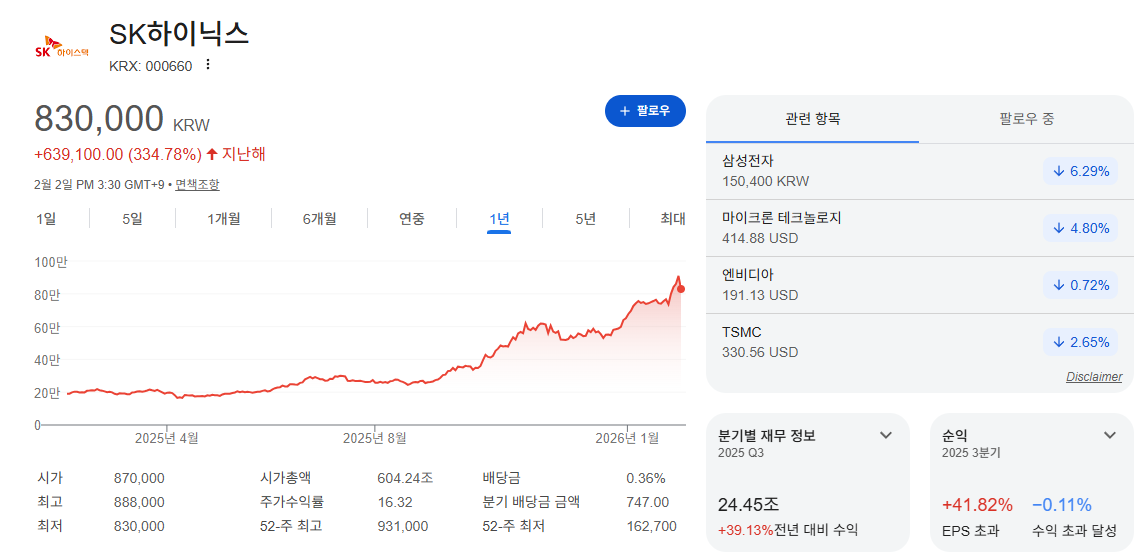Open the 엔비디아 related stock row
Image resolution: width=1146 pixels, height=560 pixels.
(x=919, y=284)
